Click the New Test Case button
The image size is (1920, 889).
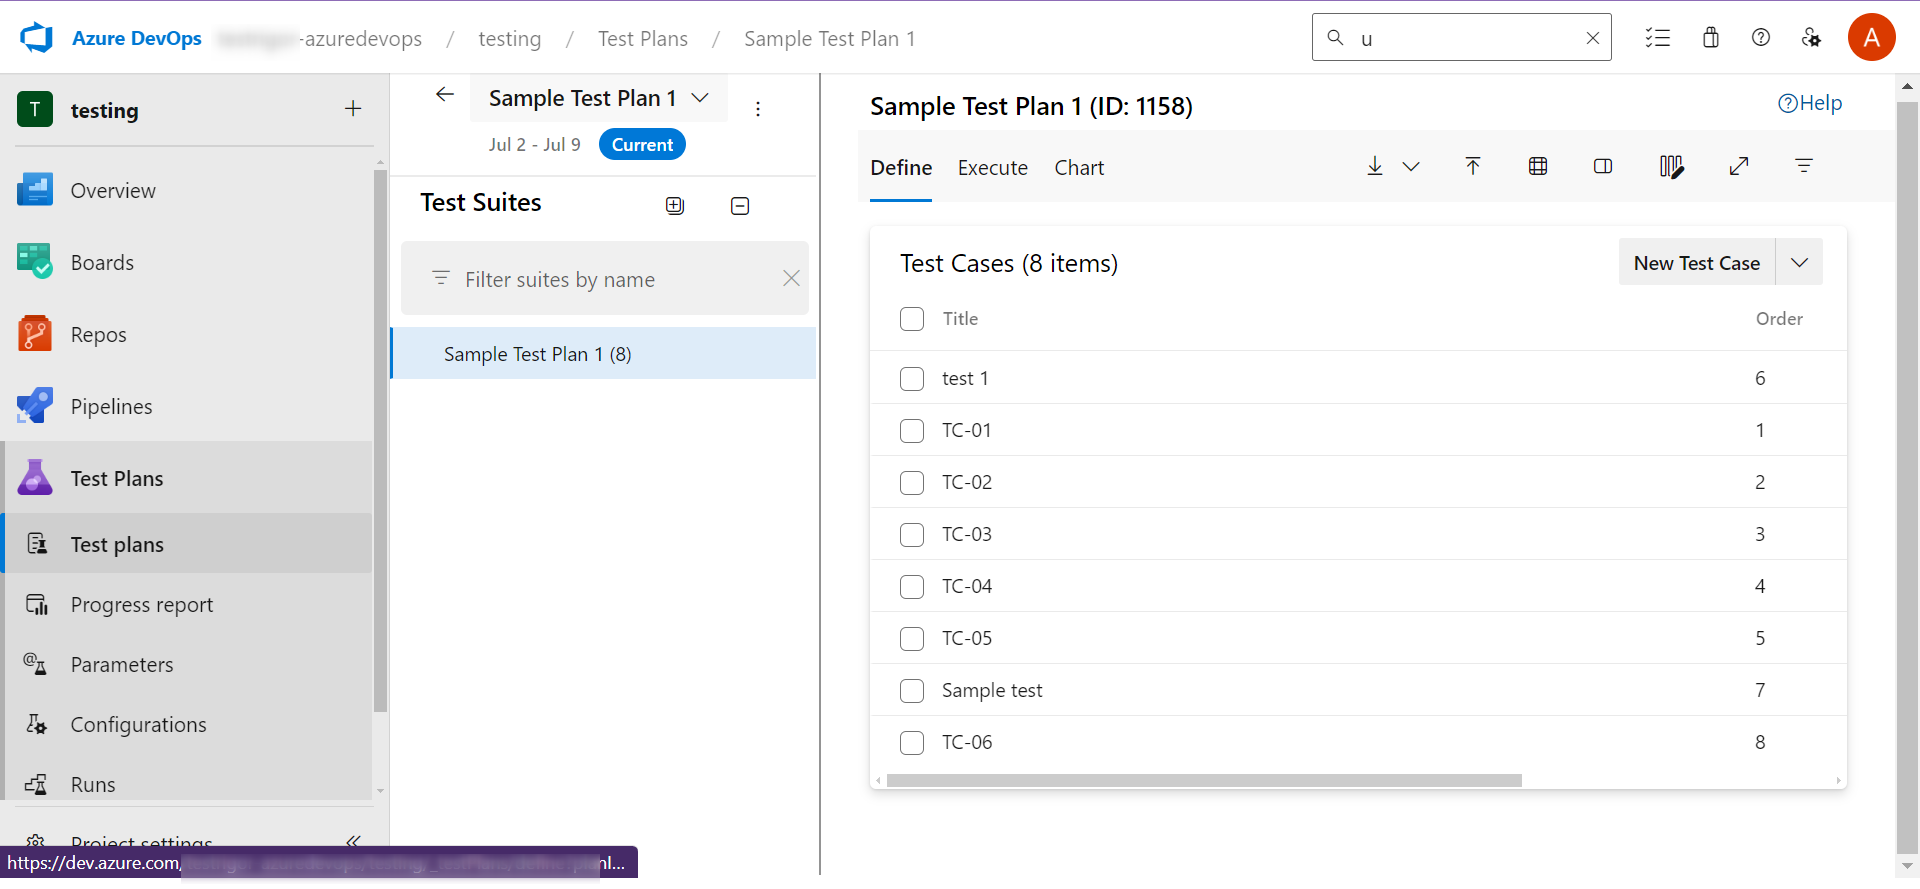[x=1696, y=263]
